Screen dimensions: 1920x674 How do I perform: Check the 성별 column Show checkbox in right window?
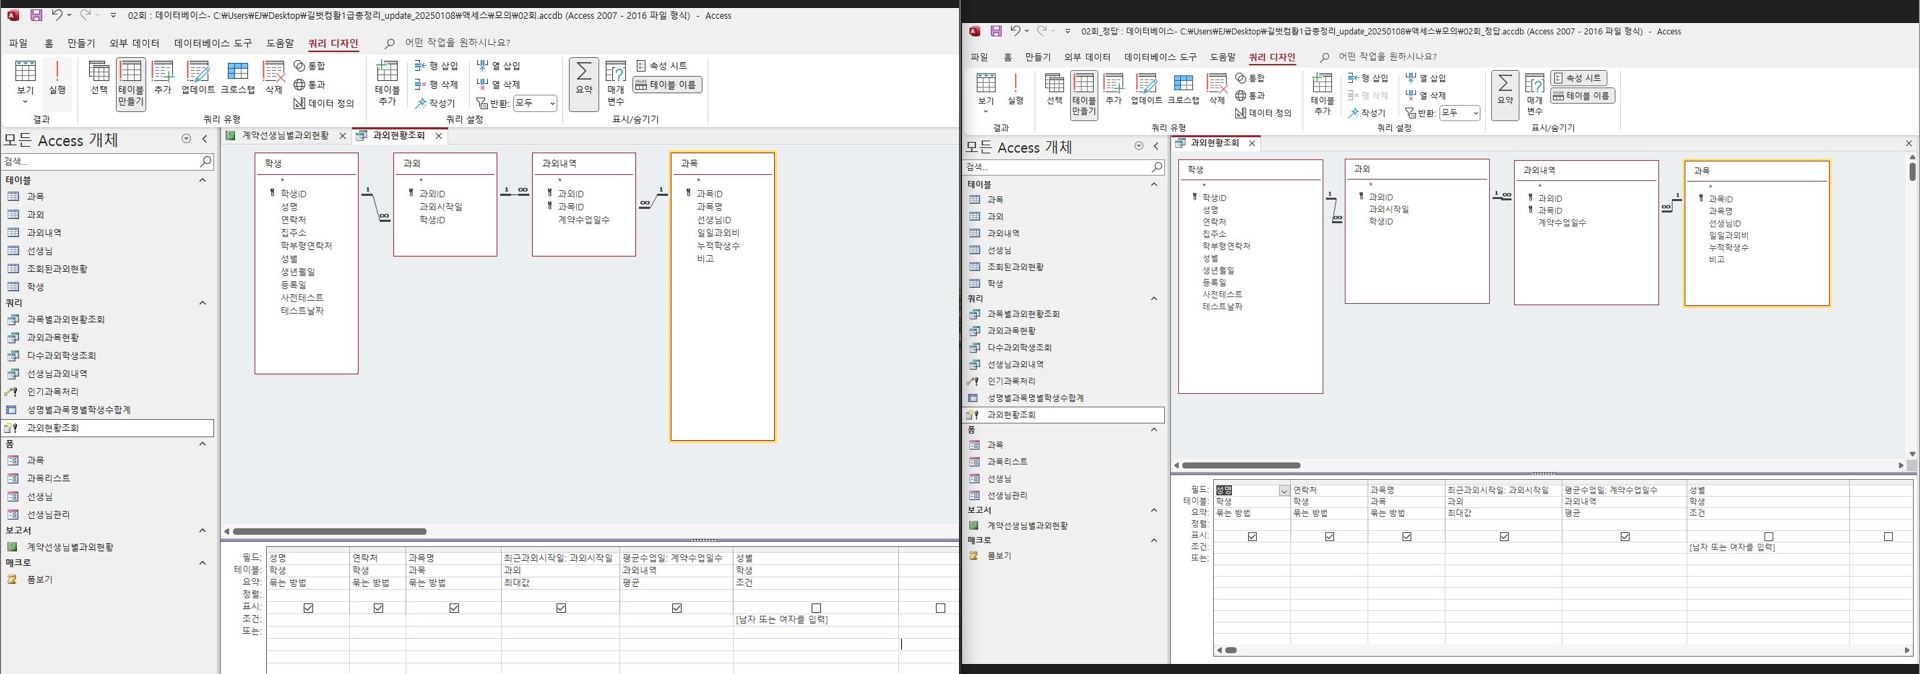tap(1768, 537)
